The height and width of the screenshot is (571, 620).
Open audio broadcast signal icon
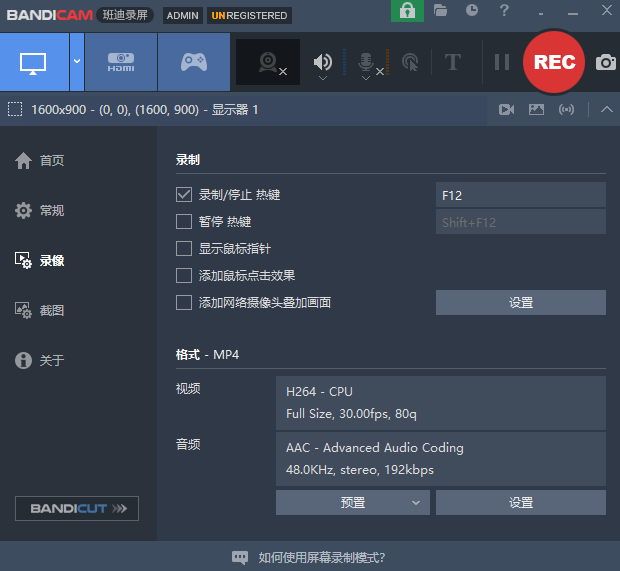(x=566, y=110)
